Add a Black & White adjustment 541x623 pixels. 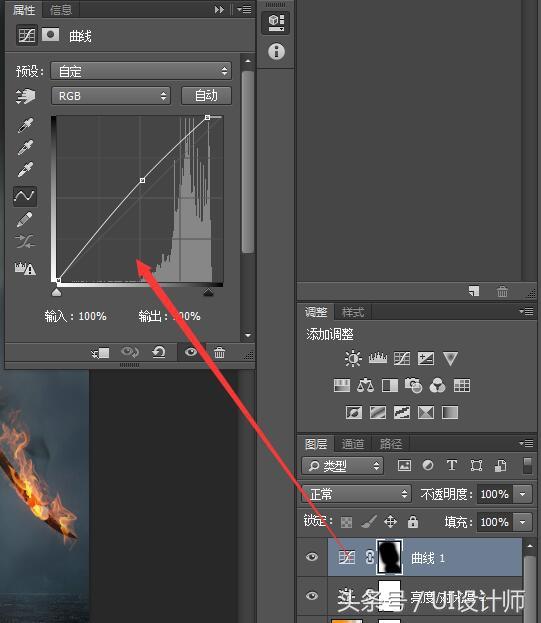[390, 385]
